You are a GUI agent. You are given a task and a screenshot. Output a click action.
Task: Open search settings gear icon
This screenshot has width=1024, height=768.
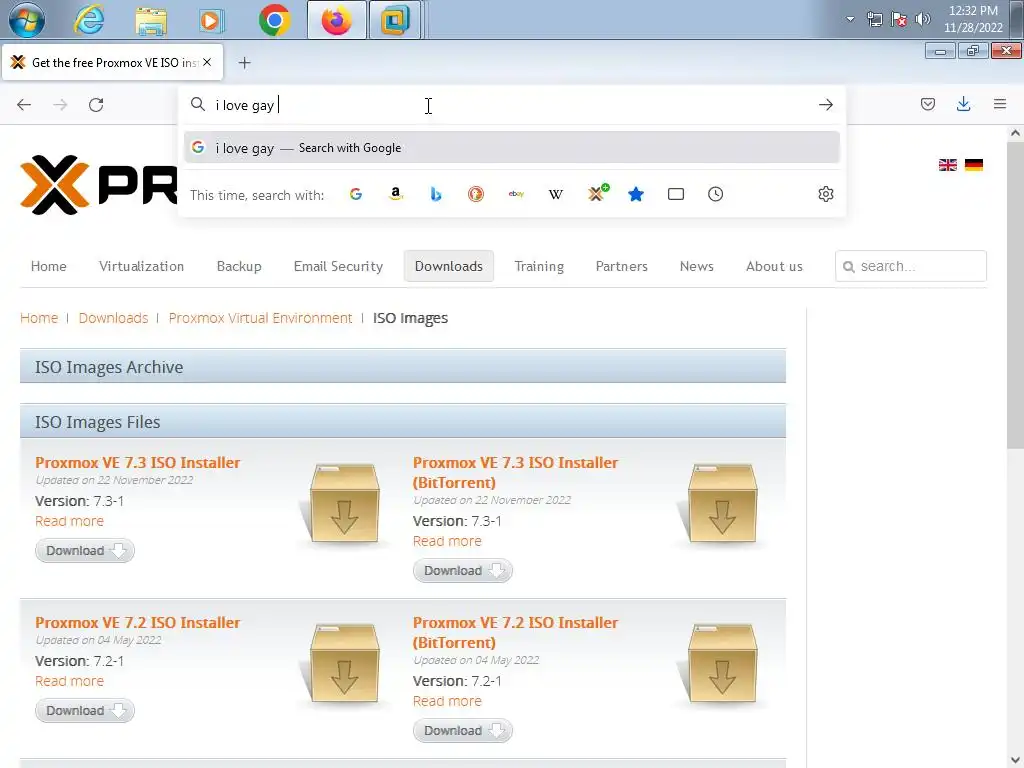pos(825,194)
